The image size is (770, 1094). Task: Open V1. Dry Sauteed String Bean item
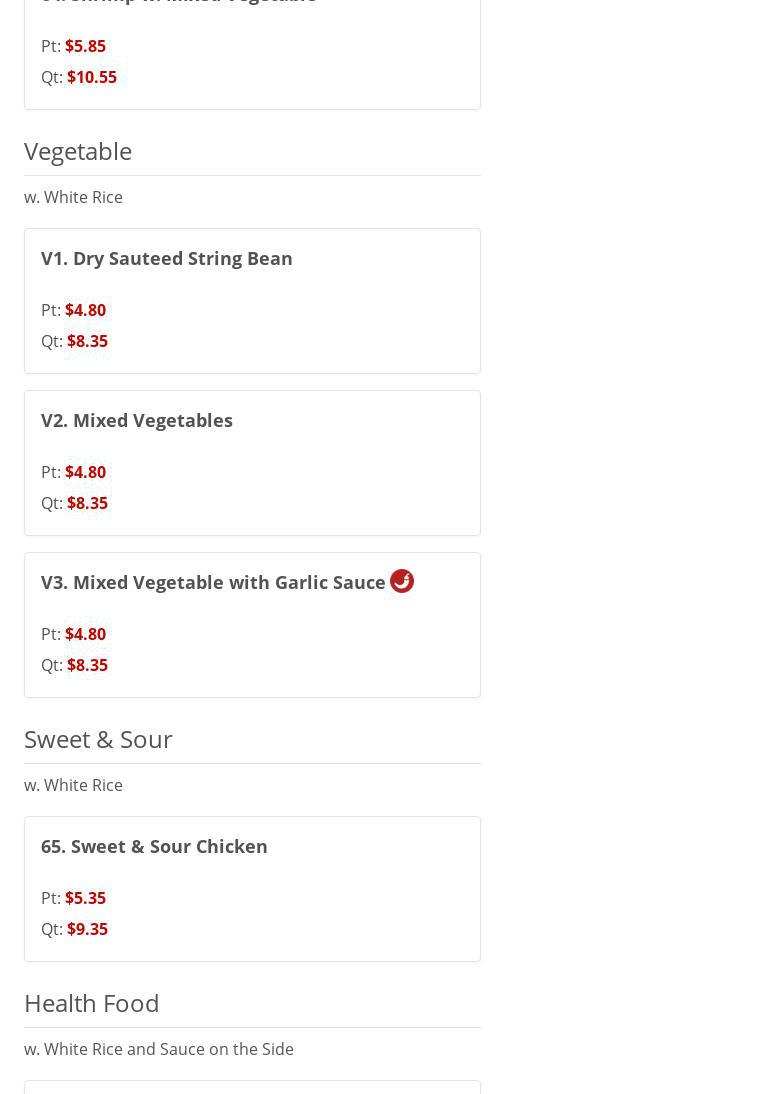167,258
